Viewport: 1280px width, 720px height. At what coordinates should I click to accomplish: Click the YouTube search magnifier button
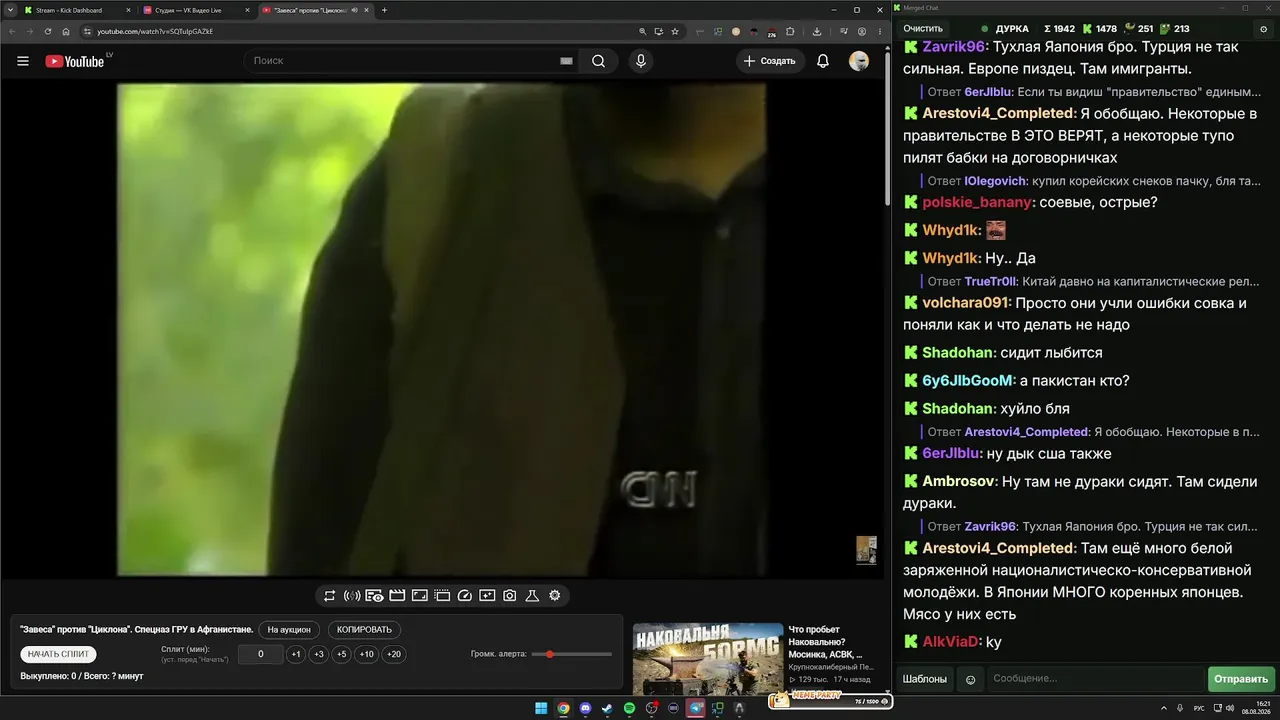(598, 61)
